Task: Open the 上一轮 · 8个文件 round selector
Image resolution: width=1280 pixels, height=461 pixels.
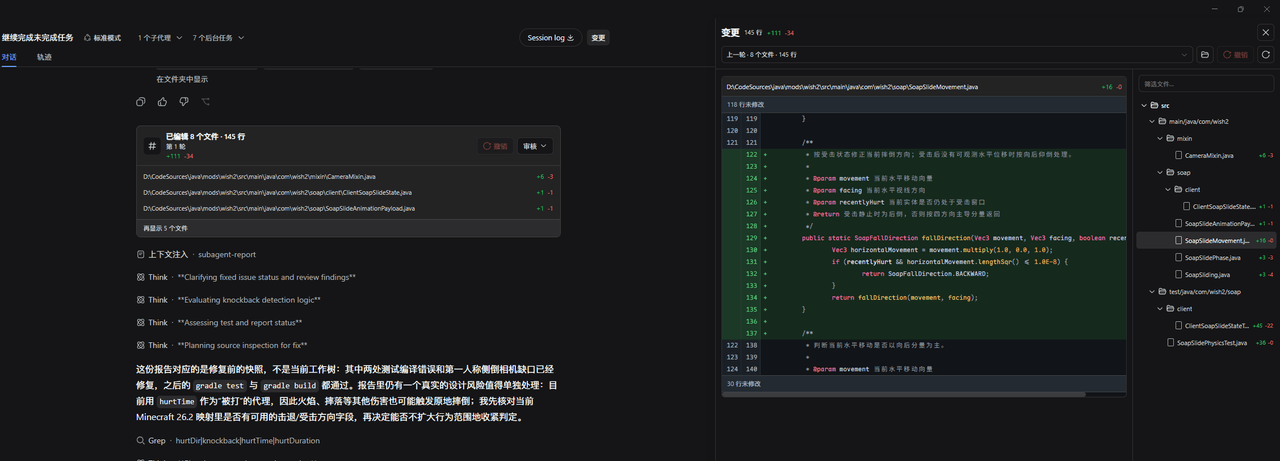Action: tap(955, 54)
